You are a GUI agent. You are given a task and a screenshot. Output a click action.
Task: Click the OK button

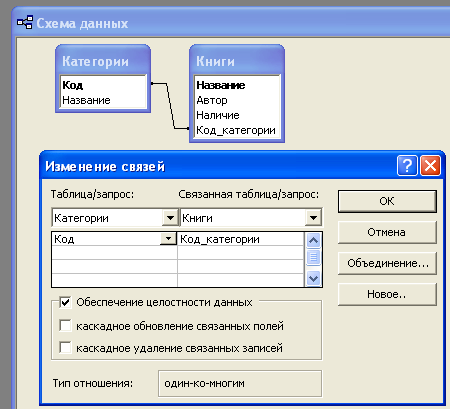(x=387, y=201)
